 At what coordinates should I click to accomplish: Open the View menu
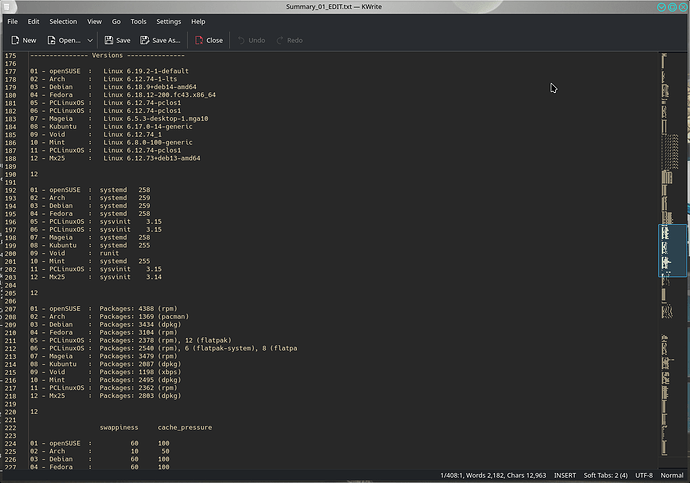94,22
